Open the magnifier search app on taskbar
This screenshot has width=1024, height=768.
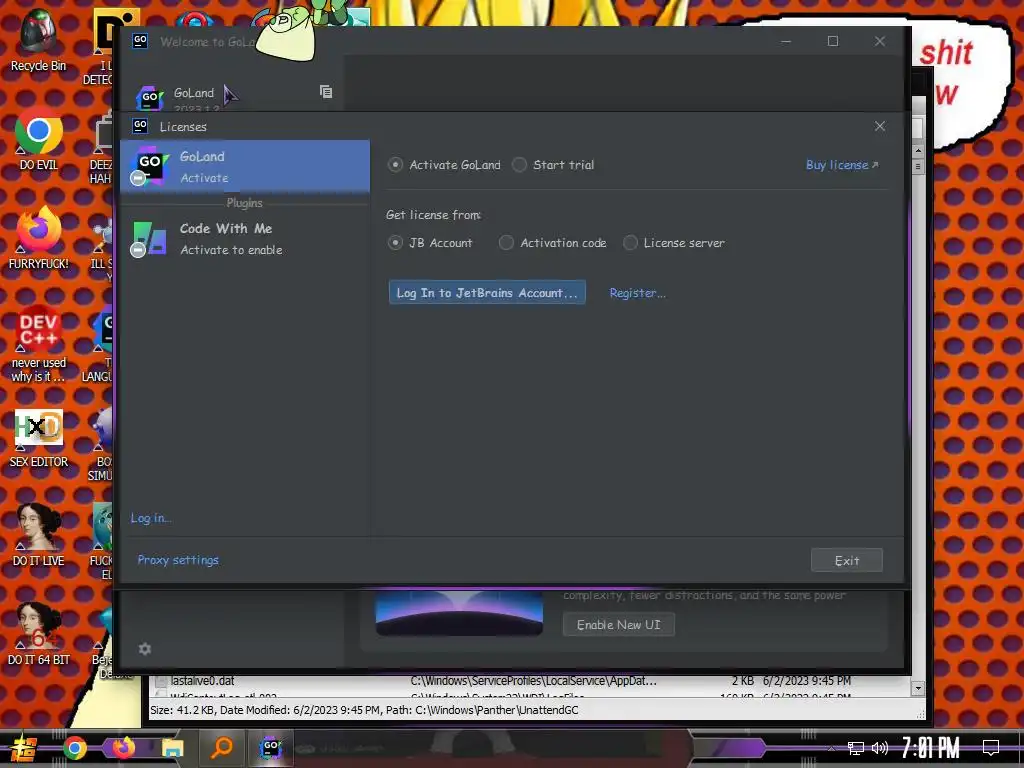221,748
